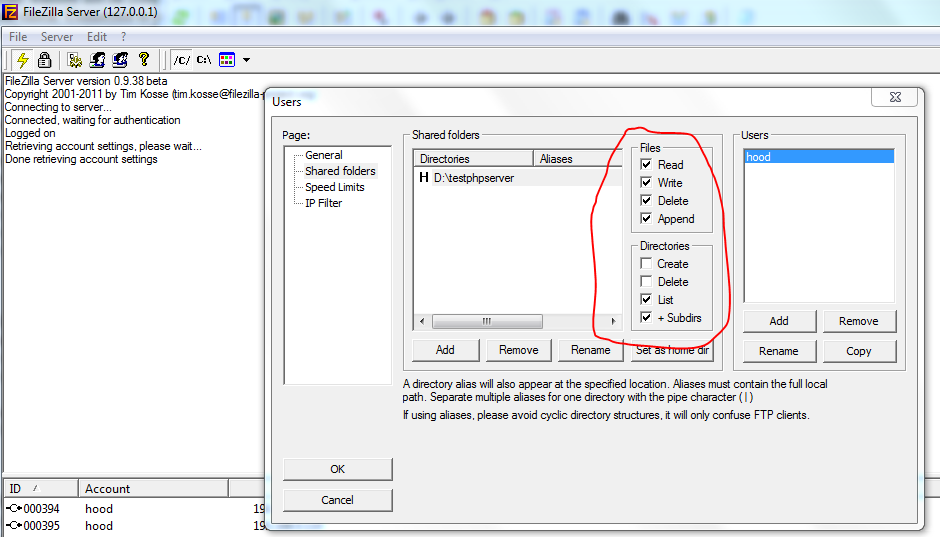Open the ? help menu
Viewport: 940px width, 537px height.
[x=123, y=37]
